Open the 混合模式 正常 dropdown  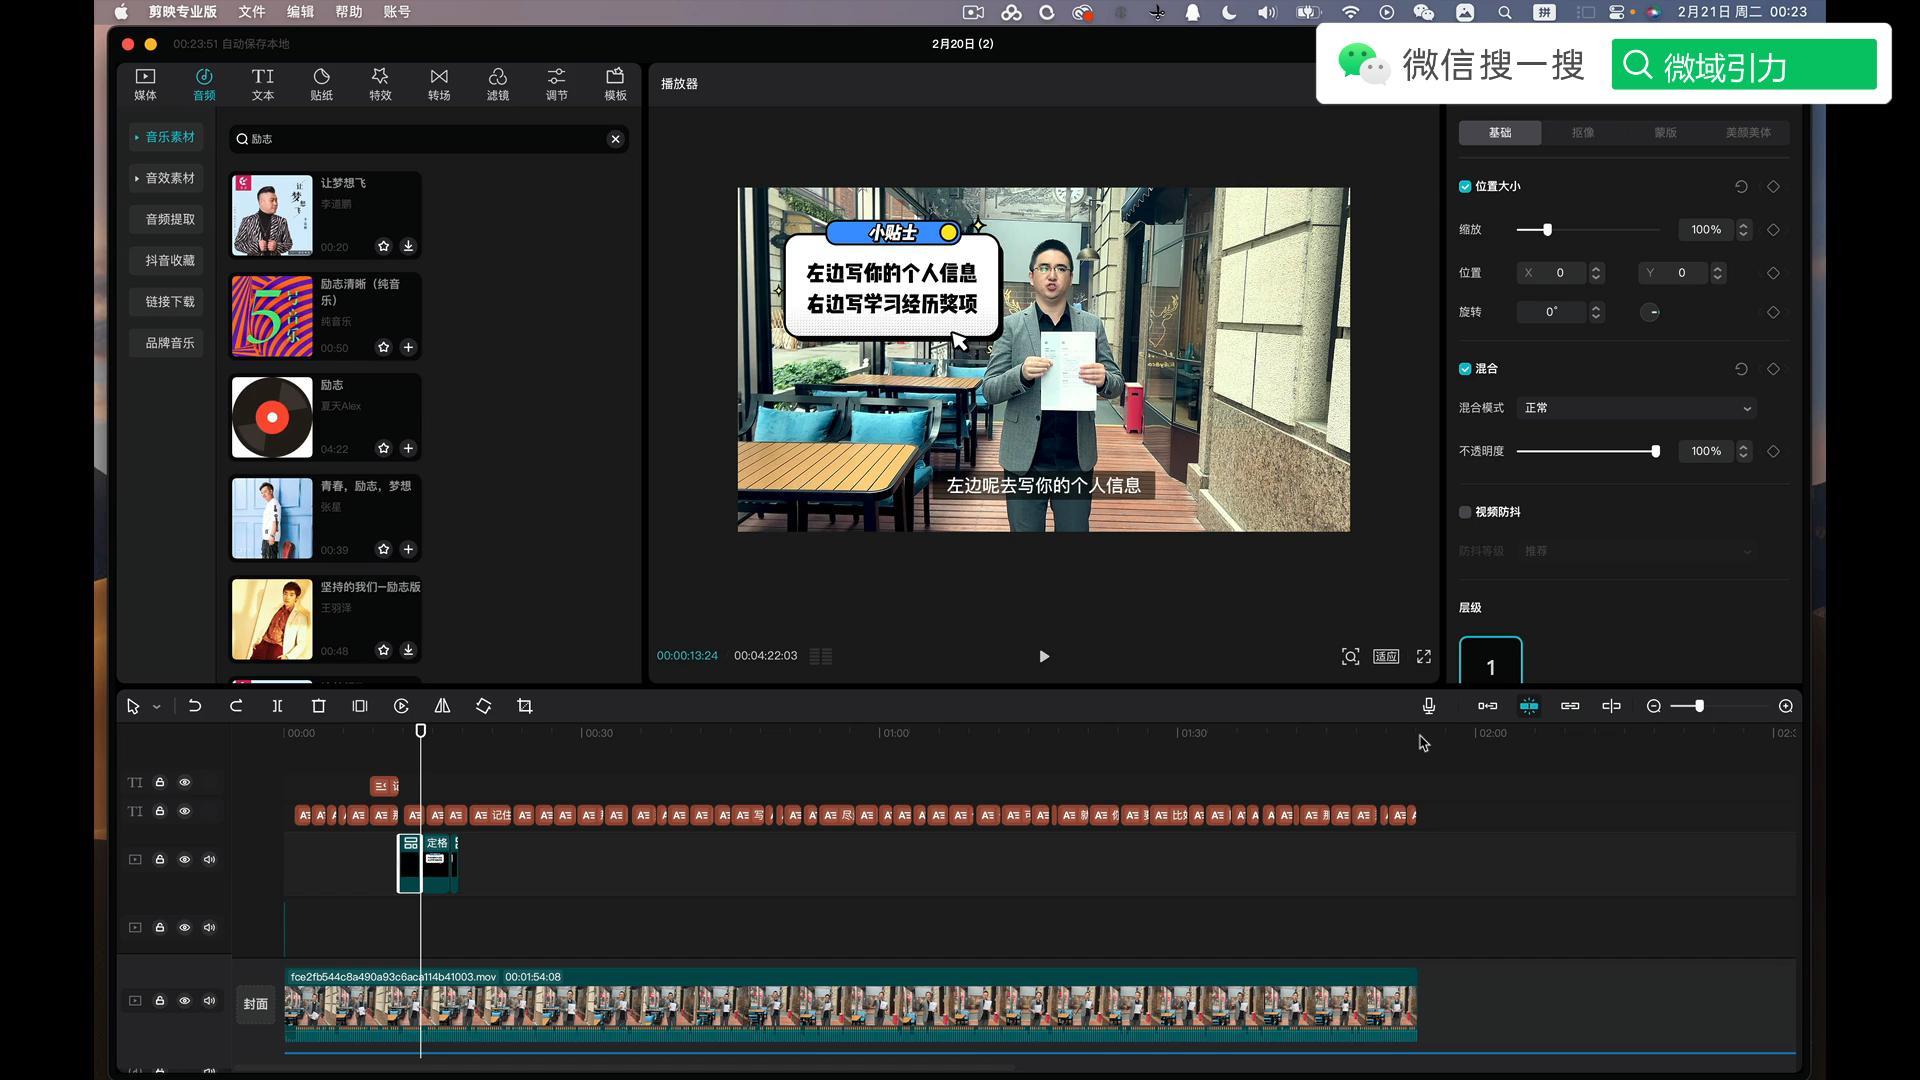click(x=1638, y=408)
